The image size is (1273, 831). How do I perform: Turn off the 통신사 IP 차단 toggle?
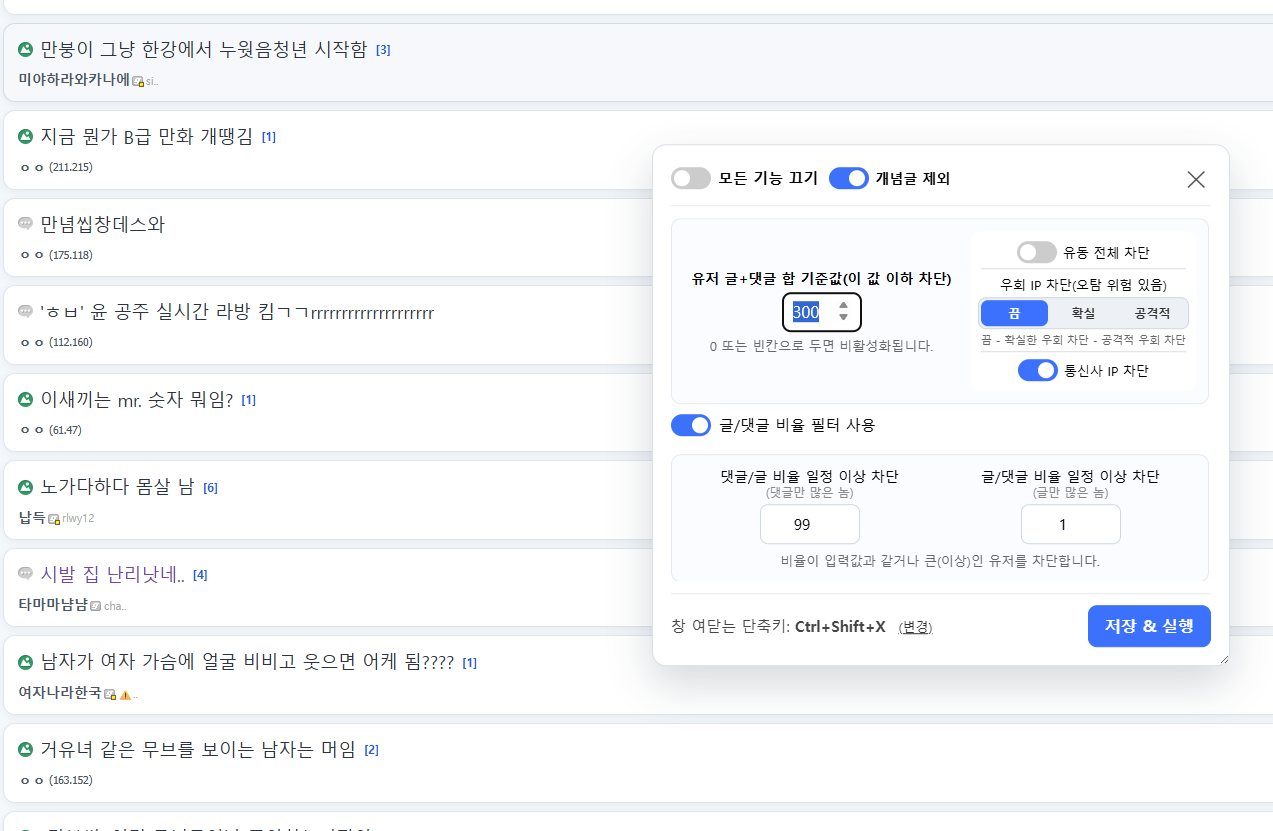coord(1037,370)
